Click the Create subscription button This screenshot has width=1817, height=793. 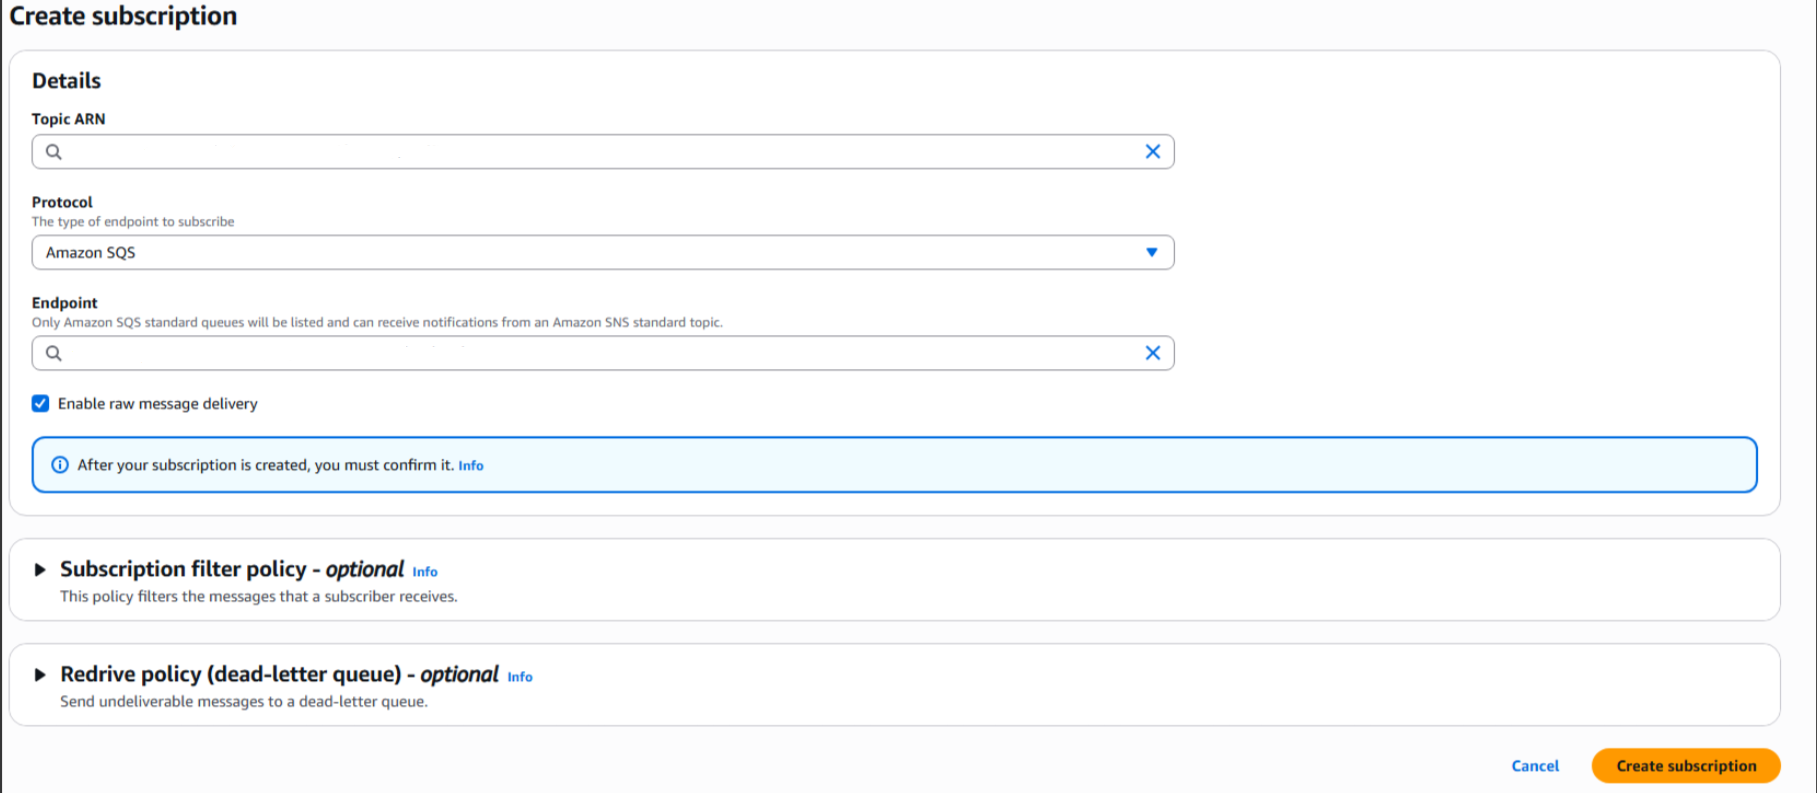(1686, 766)
